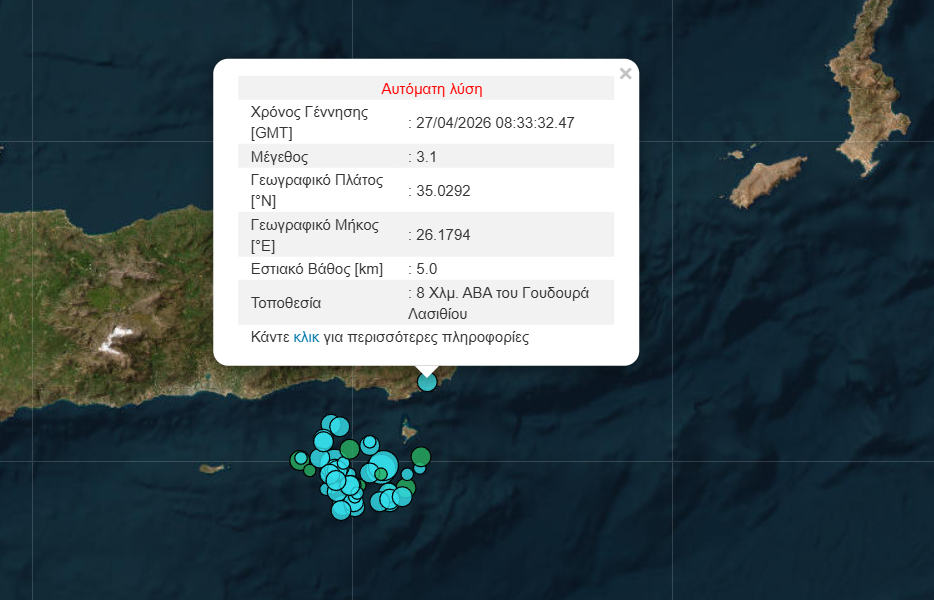Image resolution: width=934 pixels, height=600 pixels.
Task: Click the magnitude value 3.1 in popup
Action: click(x=427, y=156)
